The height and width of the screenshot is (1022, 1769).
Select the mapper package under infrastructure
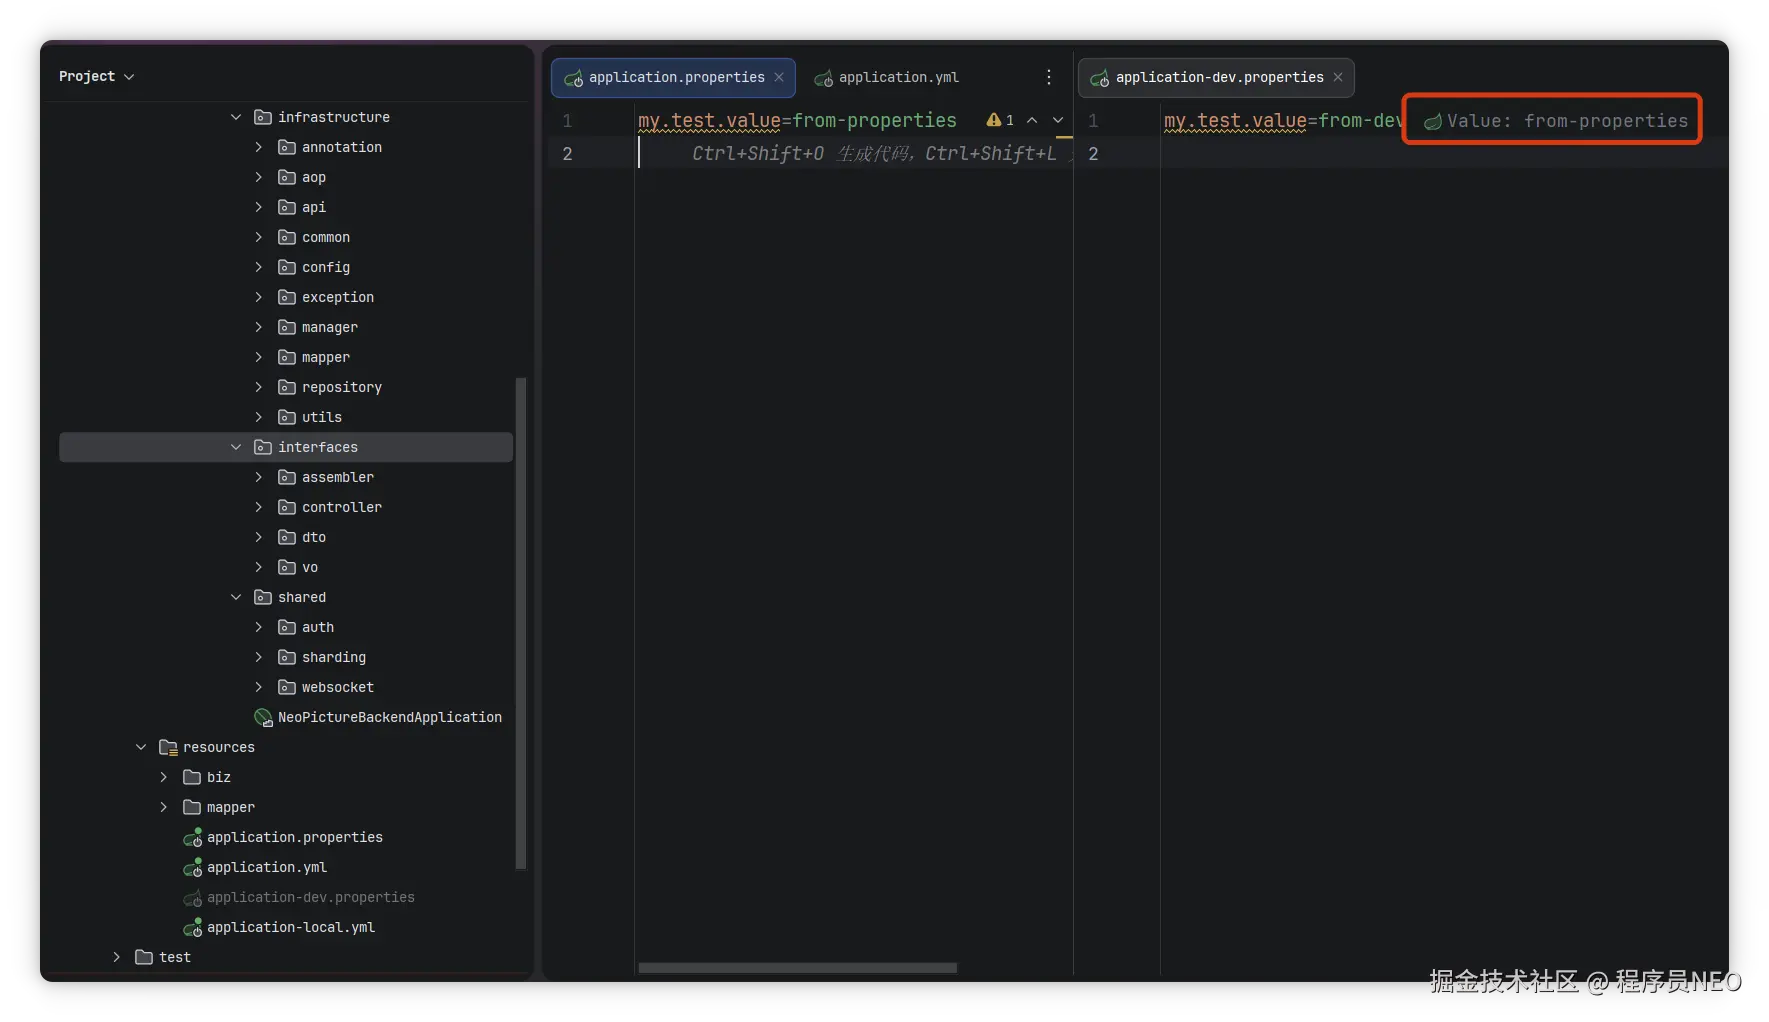tap(286, 357)
